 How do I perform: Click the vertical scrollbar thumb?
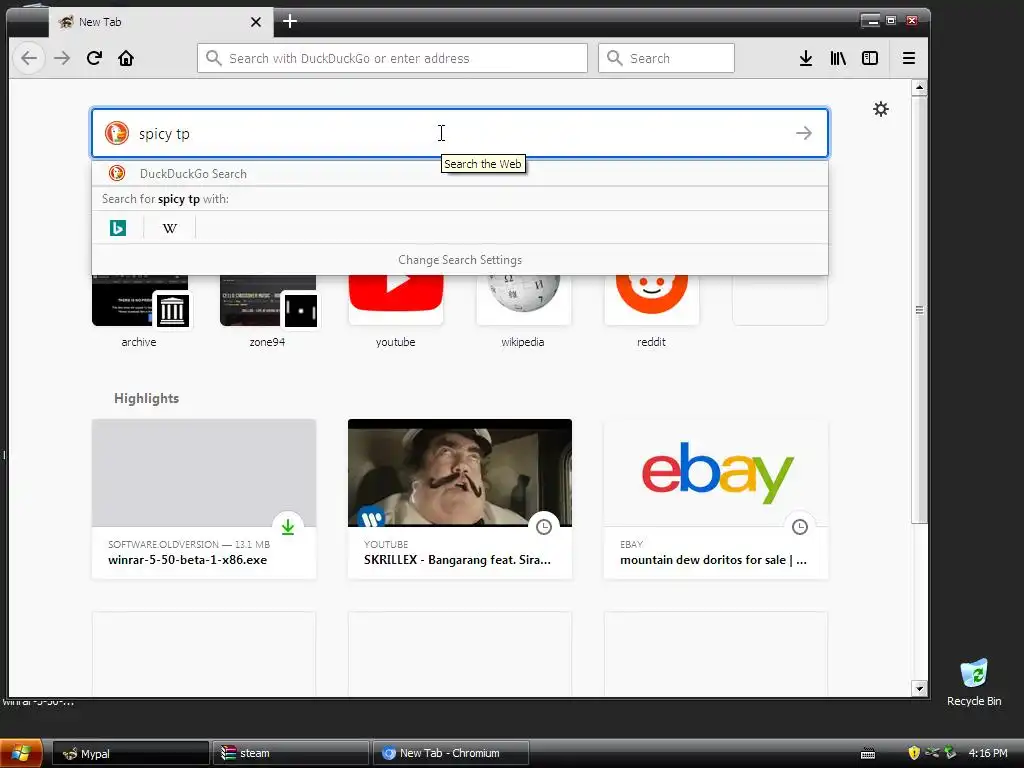920,310
